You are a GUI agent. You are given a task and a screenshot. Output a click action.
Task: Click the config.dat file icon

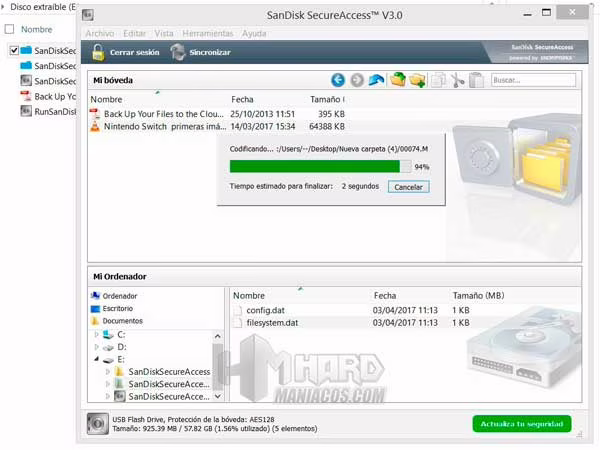238,310
